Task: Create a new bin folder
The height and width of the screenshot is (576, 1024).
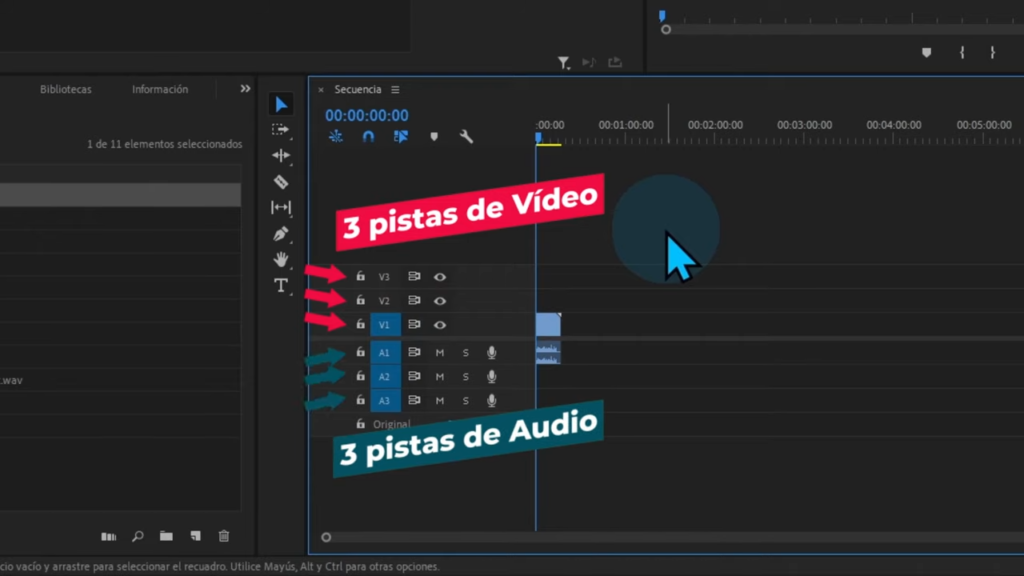Action: (167, 536)
